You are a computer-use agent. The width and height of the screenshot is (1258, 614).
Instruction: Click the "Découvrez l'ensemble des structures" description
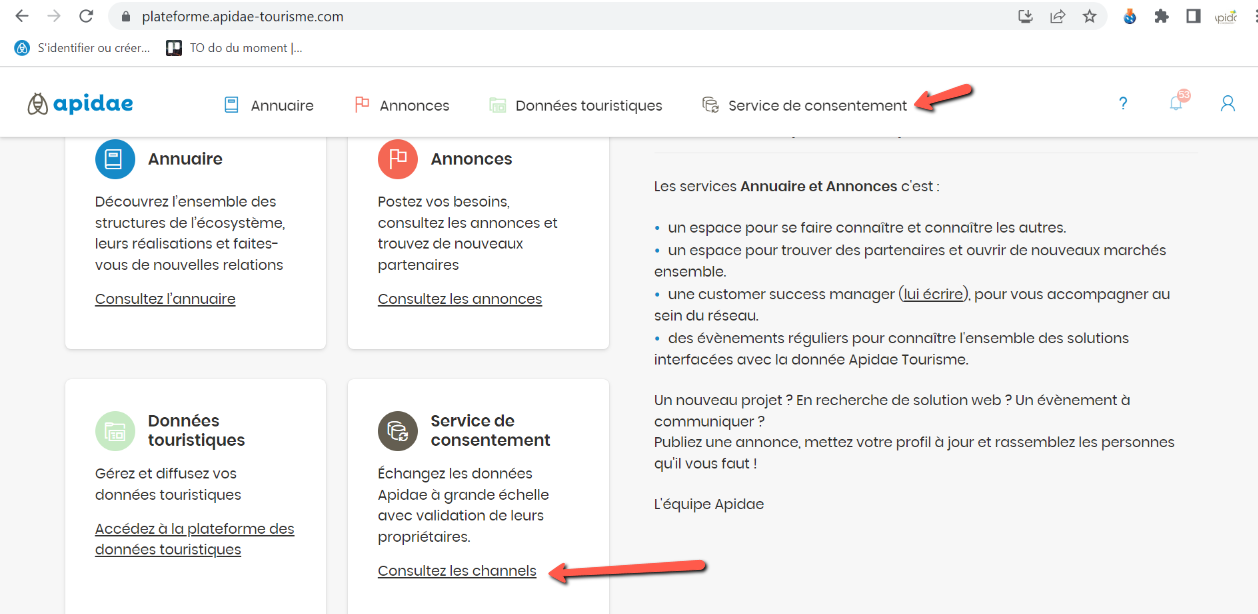[190, 233]
